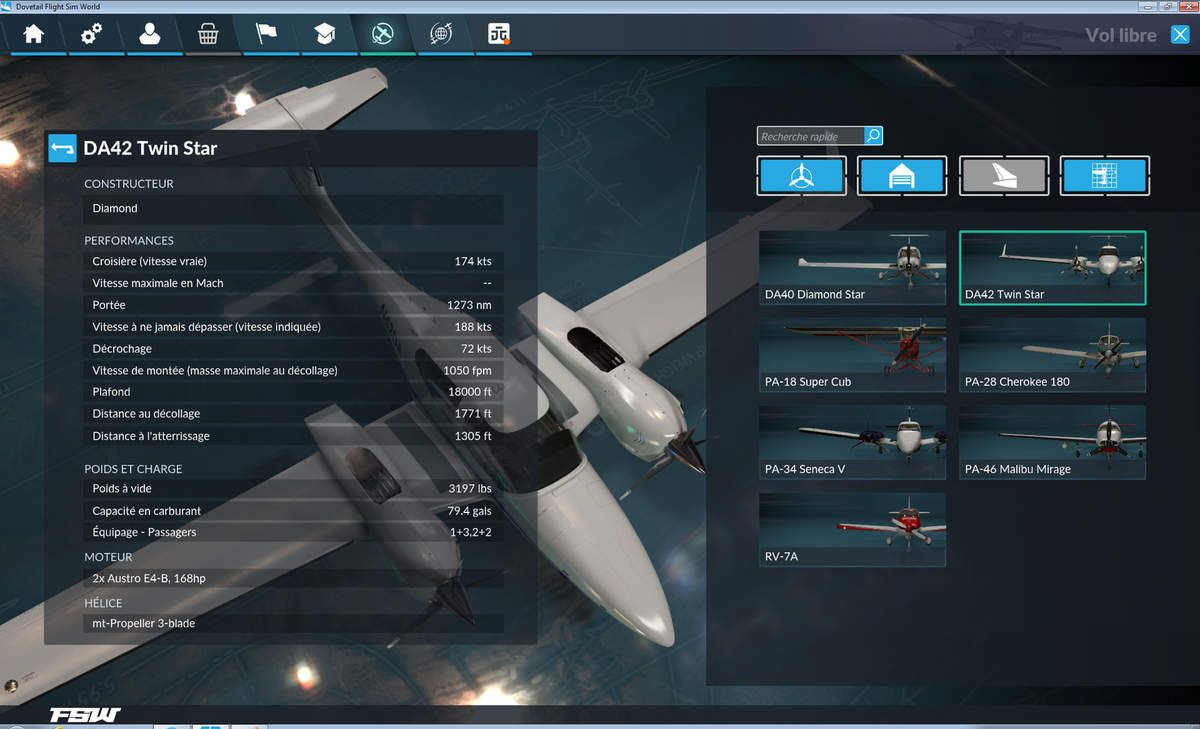Close the Vol libre screen with X
Viewport: 1200px width, 729px height.
[1179, 35]
